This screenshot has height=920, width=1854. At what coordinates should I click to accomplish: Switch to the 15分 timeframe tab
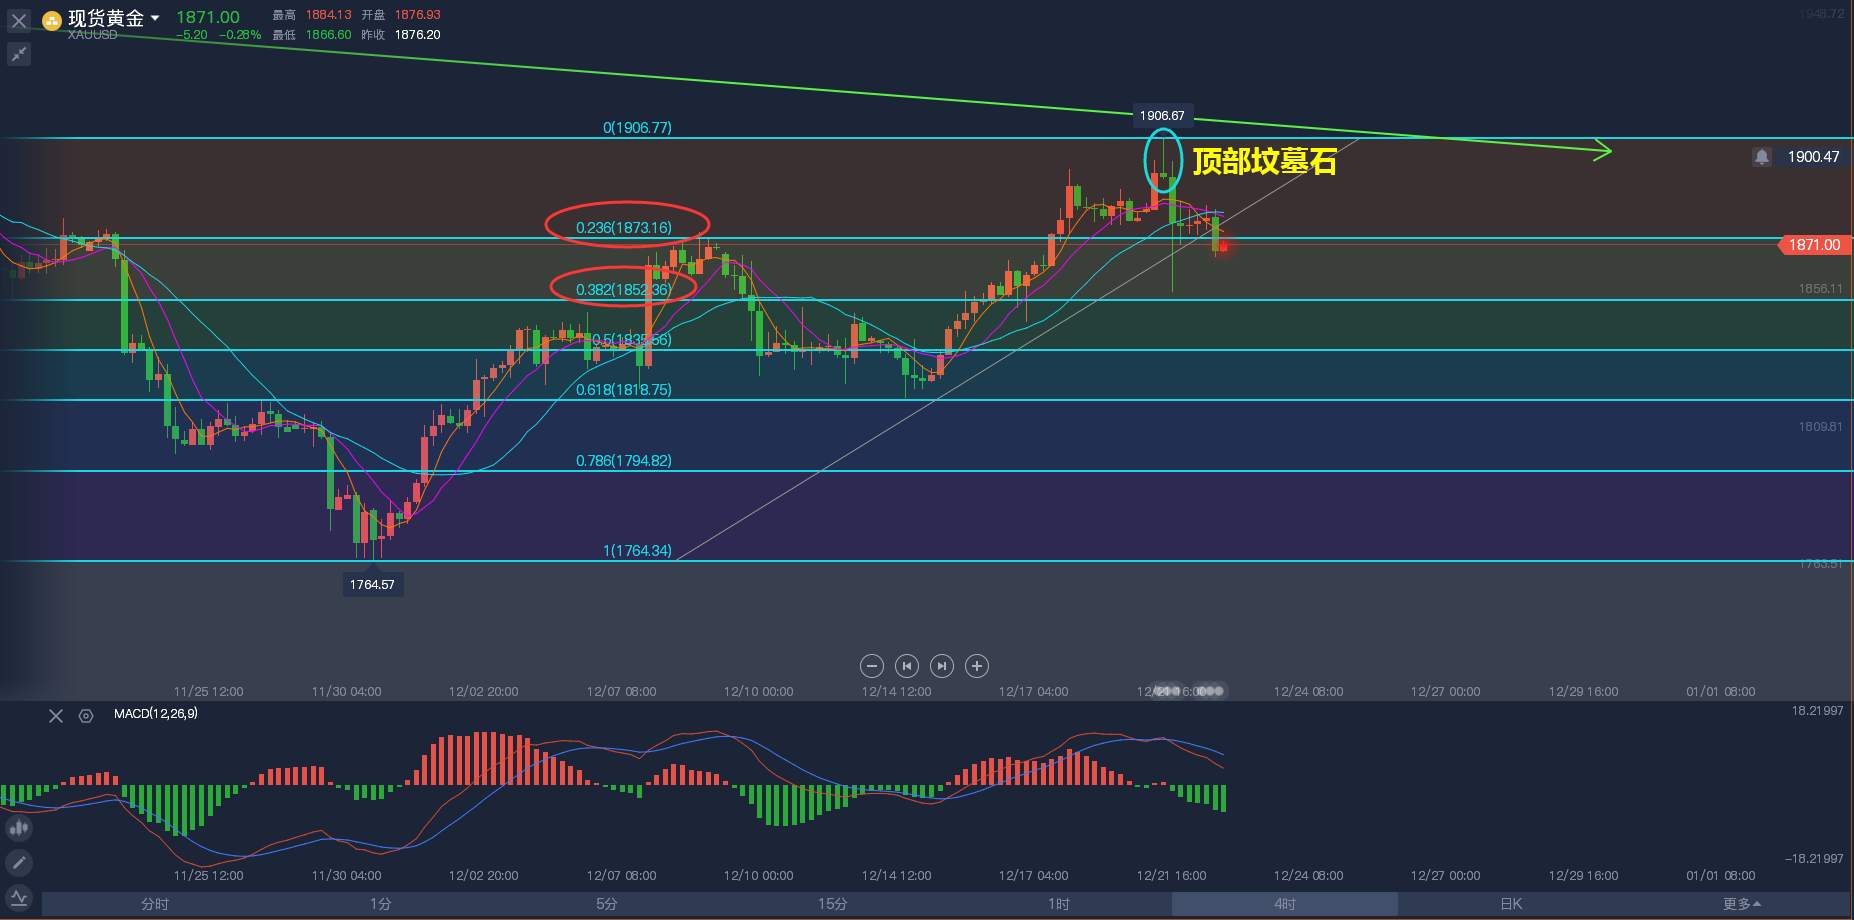pyautogui.click(x=833, y=904)
